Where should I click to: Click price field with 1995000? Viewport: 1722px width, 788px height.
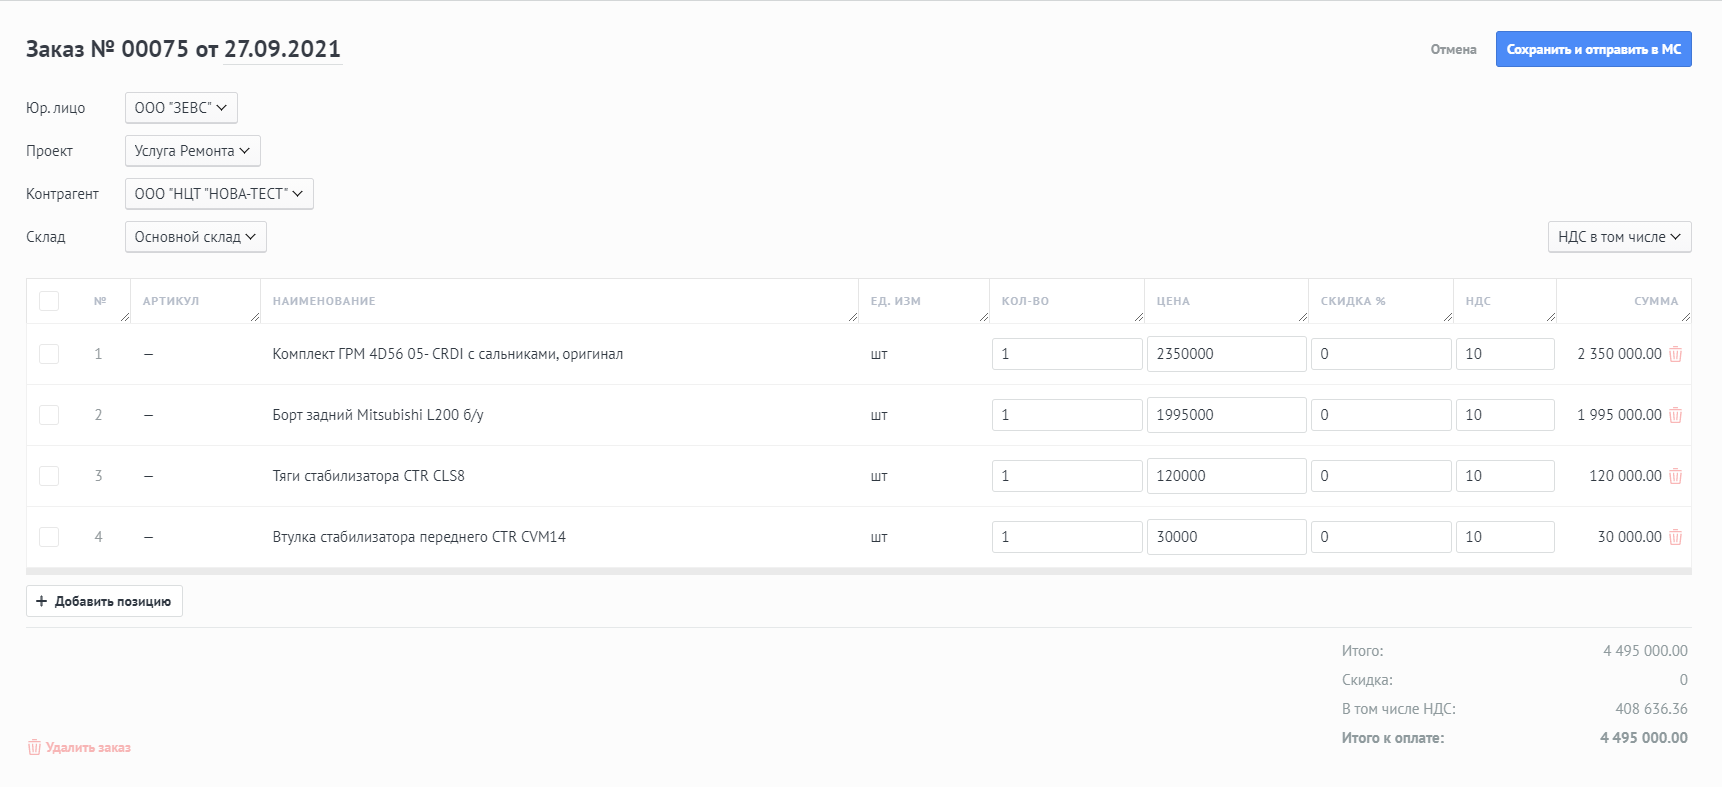tap(1227, 415)
